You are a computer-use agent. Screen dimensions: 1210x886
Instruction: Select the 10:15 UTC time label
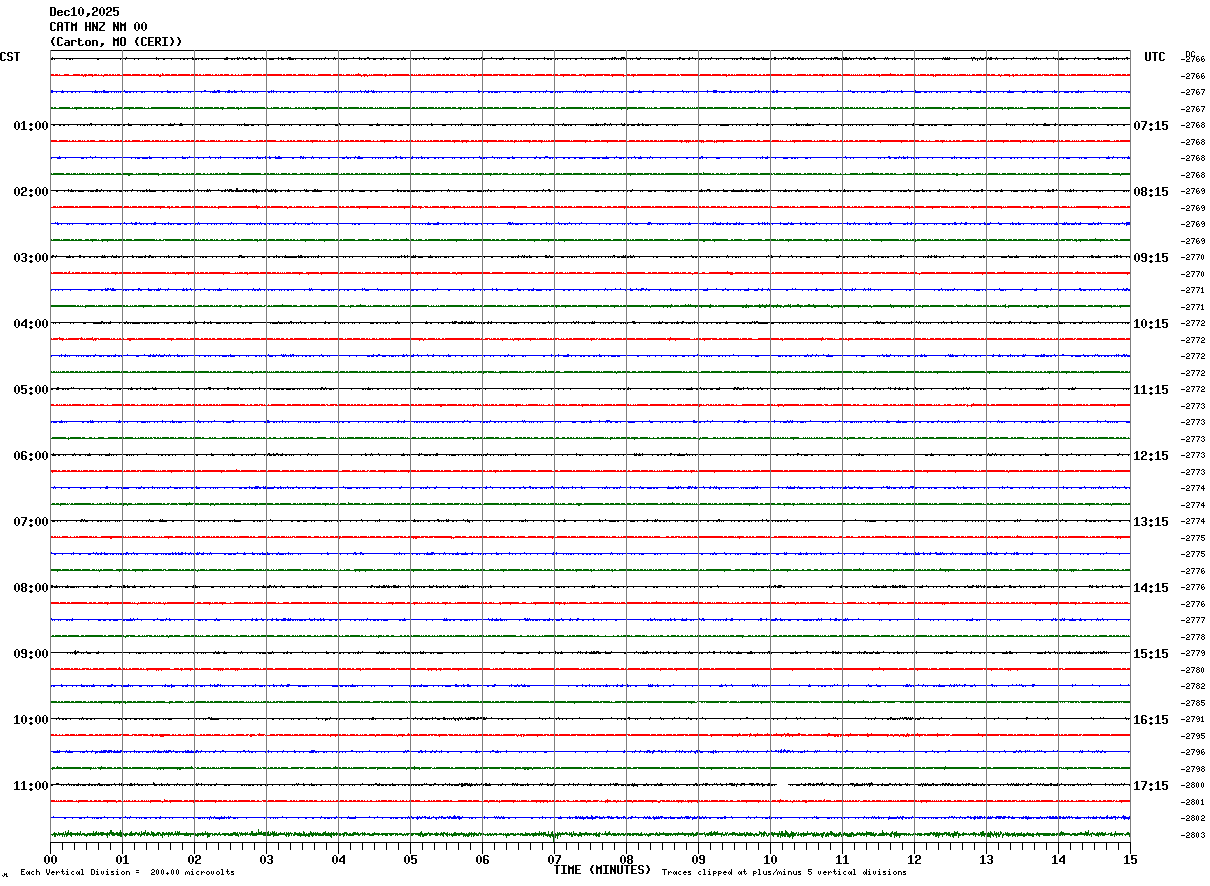click(x=1151, y=324)
